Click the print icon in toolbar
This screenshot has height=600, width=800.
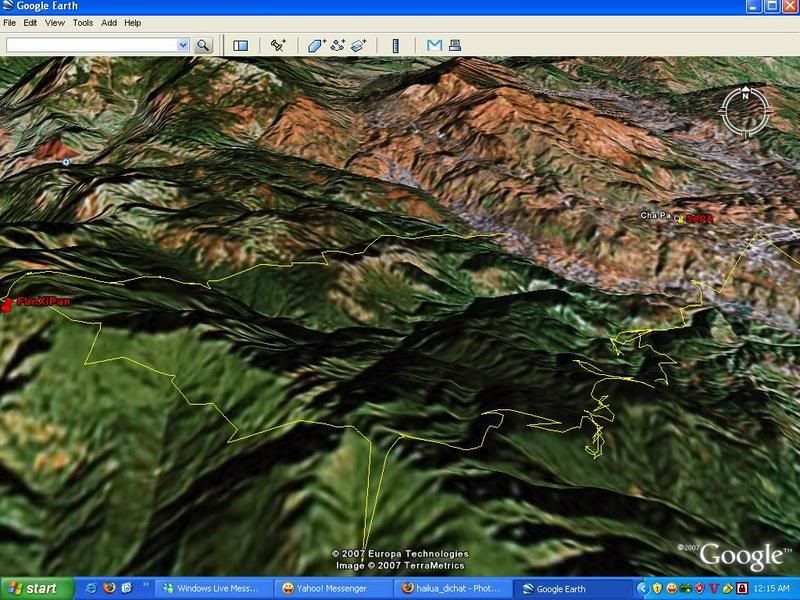click(455, 45)
